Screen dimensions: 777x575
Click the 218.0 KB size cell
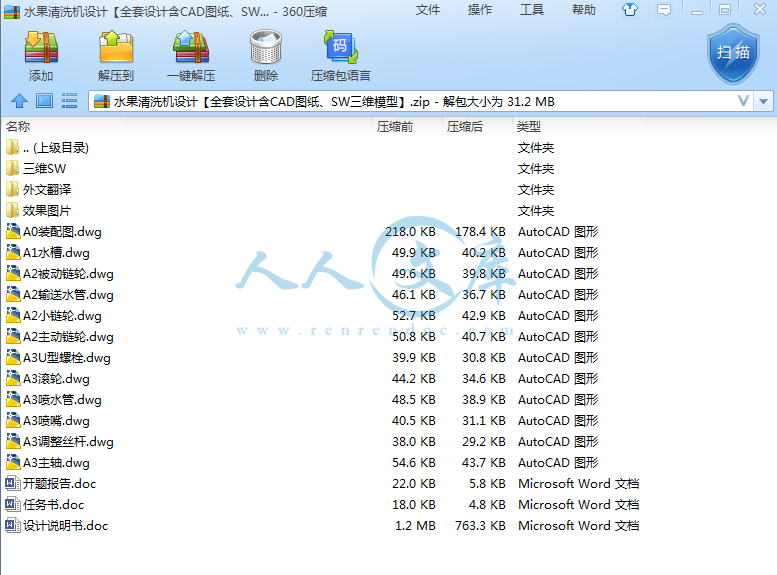click(x=410, y=231)
